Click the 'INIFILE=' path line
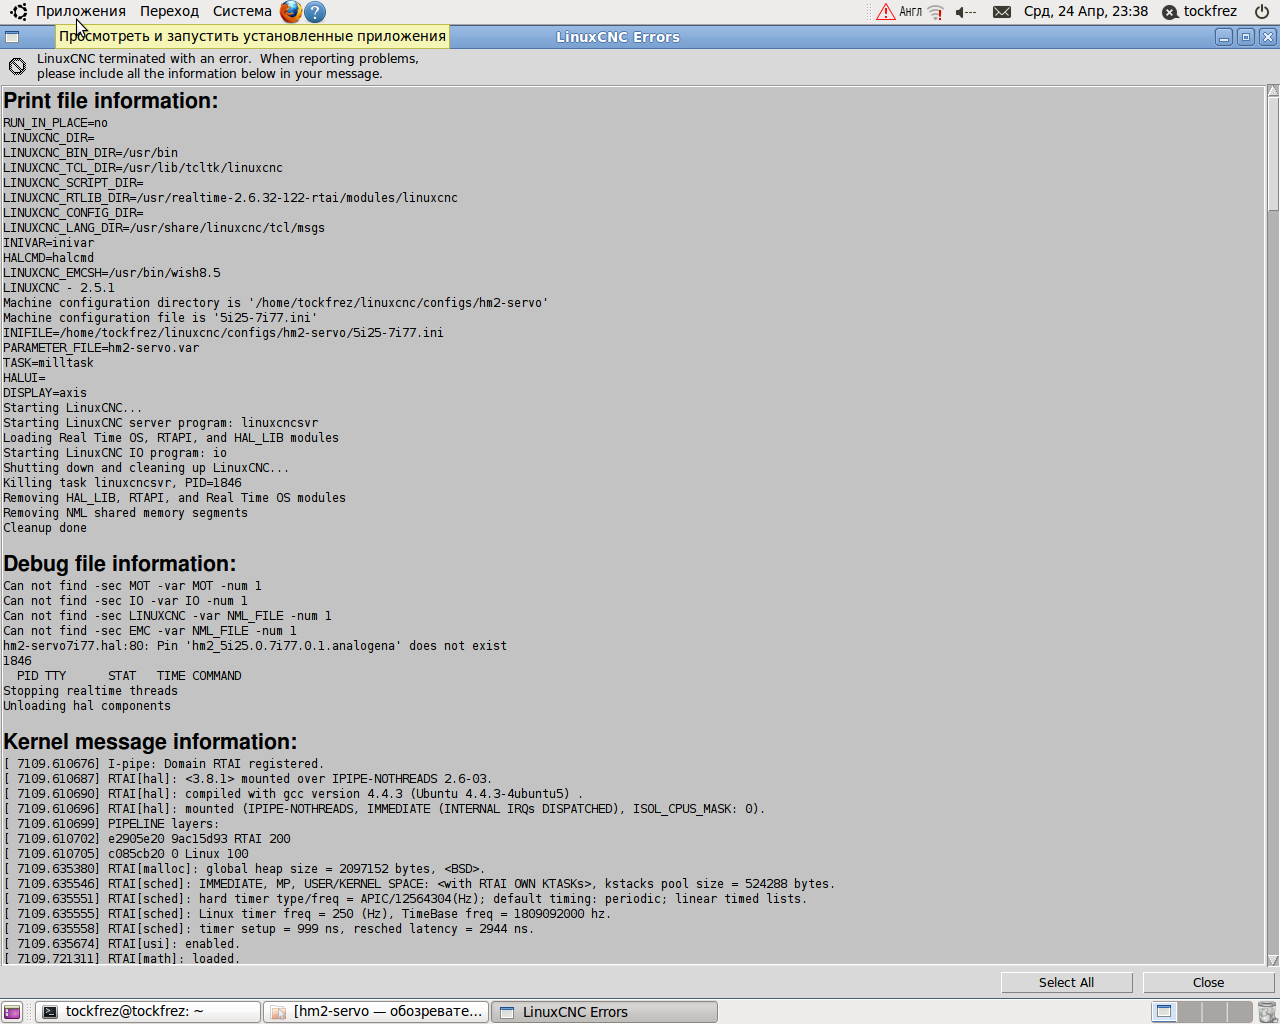 (x=223, y=333)
